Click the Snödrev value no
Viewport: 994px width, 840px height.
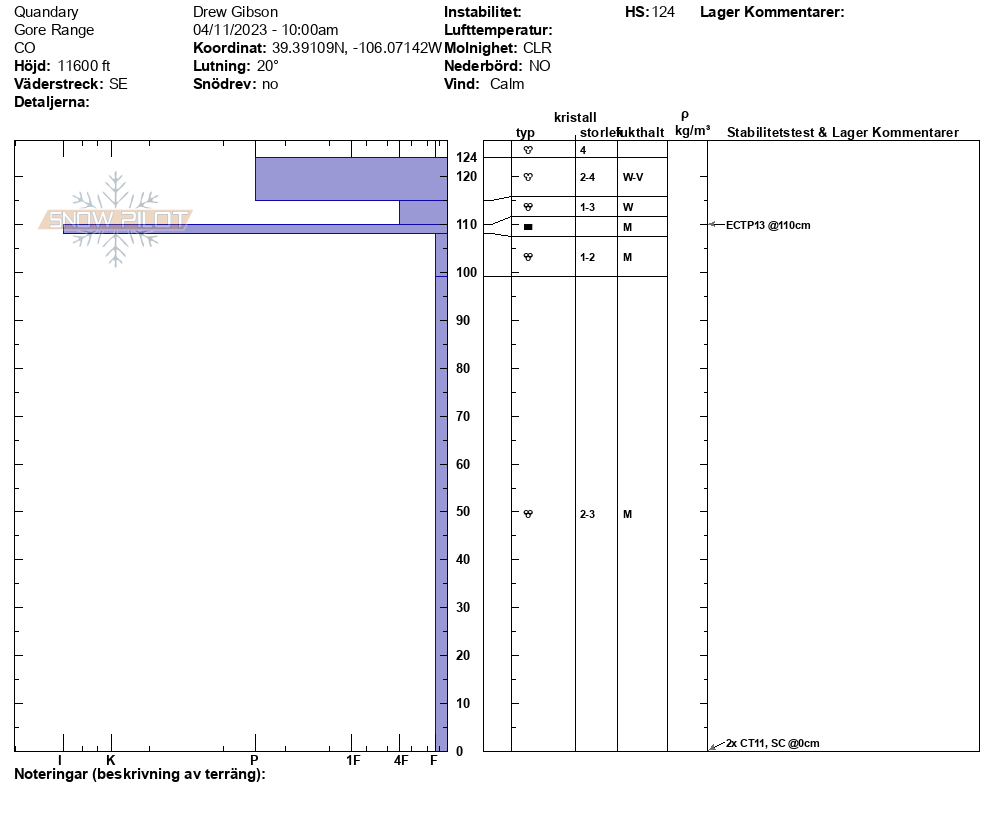pos(270,84)
